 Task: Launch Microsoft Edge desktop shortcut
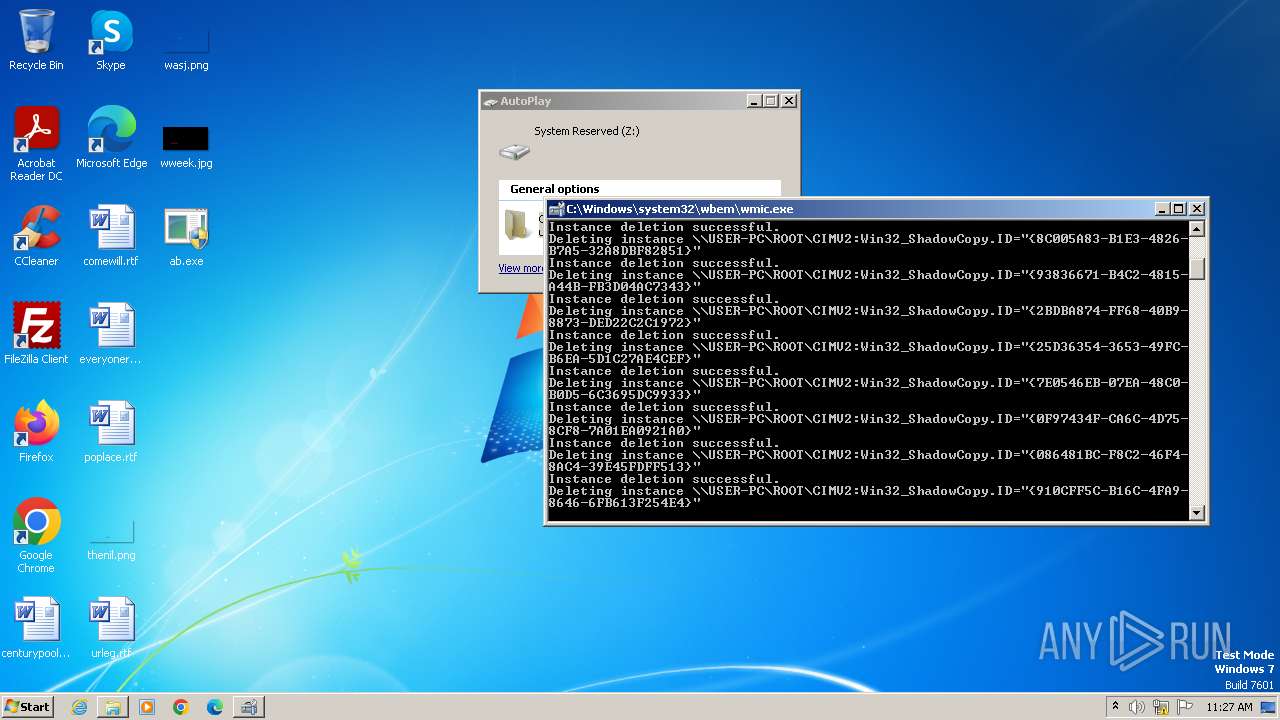pos(111,138)
